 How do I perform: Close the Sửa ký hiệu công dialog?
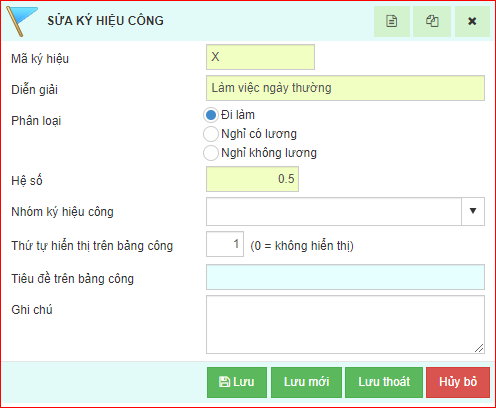(x=472, y=21)
